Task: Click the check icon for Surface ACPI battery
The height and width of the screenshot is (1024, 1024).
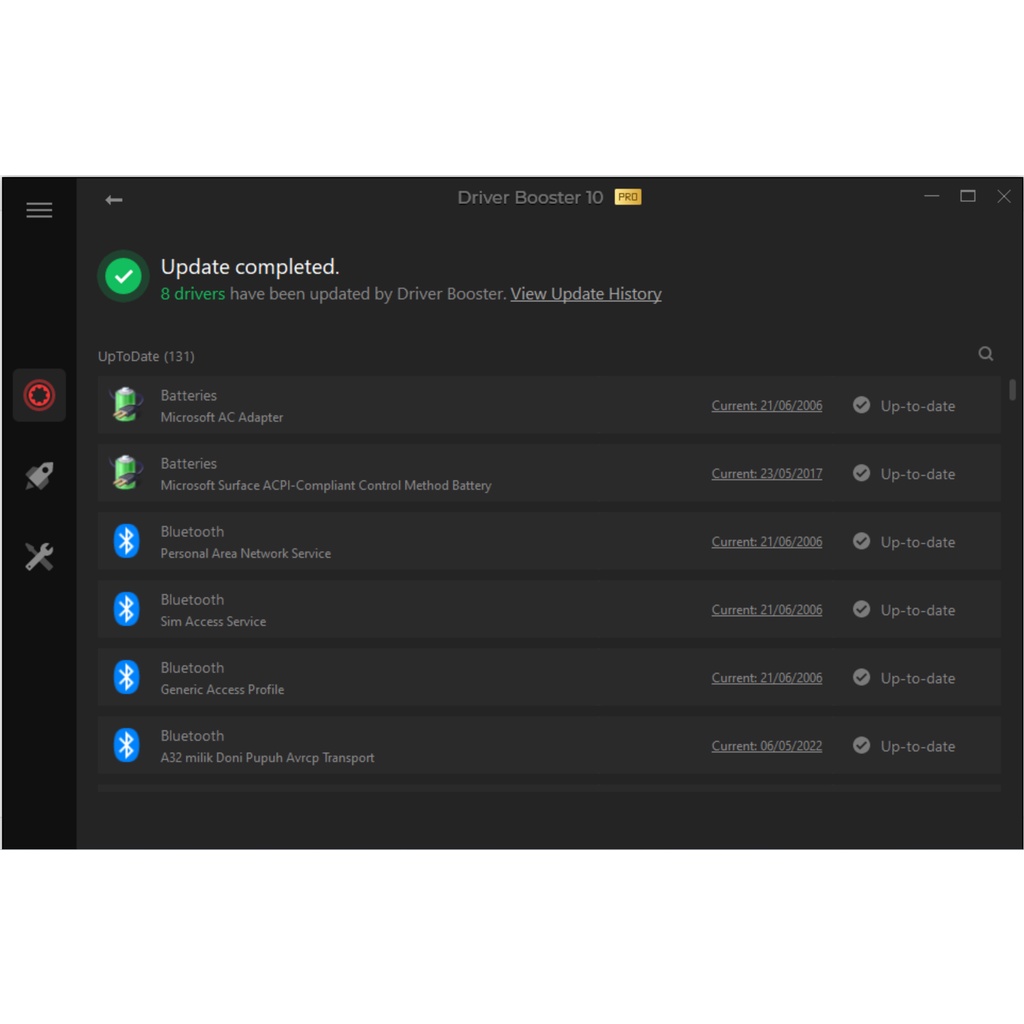Action: coord(861,473)
